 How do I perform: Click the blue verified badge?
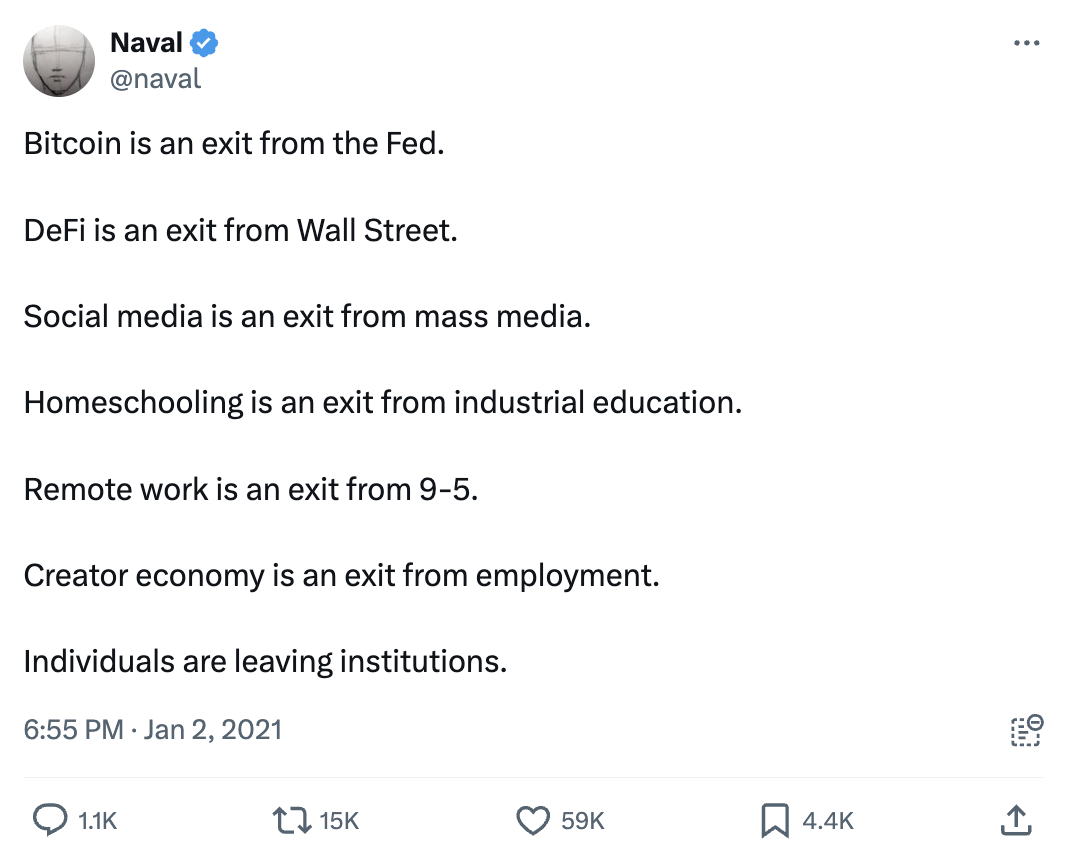tap(205, 43)
